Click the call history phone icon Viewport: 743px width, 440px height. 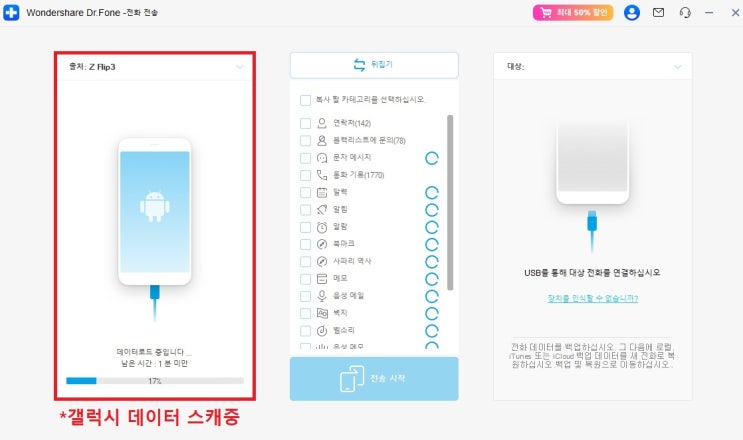coord(322,175)
